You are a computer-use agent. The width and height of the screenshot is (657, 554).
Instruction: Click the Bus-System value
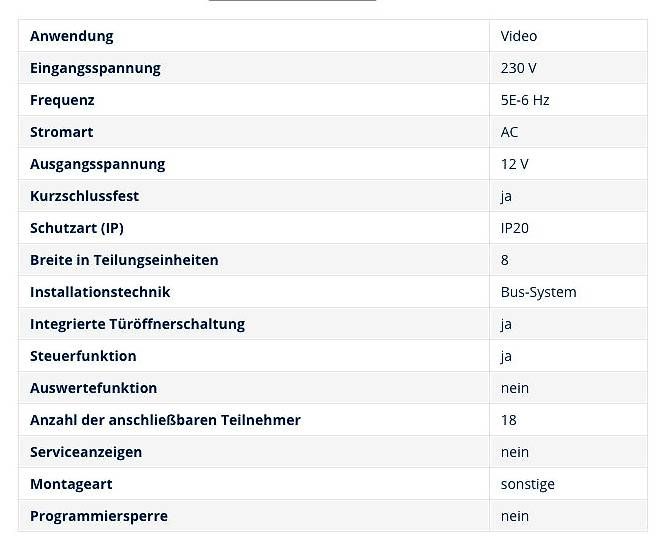tap(538, 292)
